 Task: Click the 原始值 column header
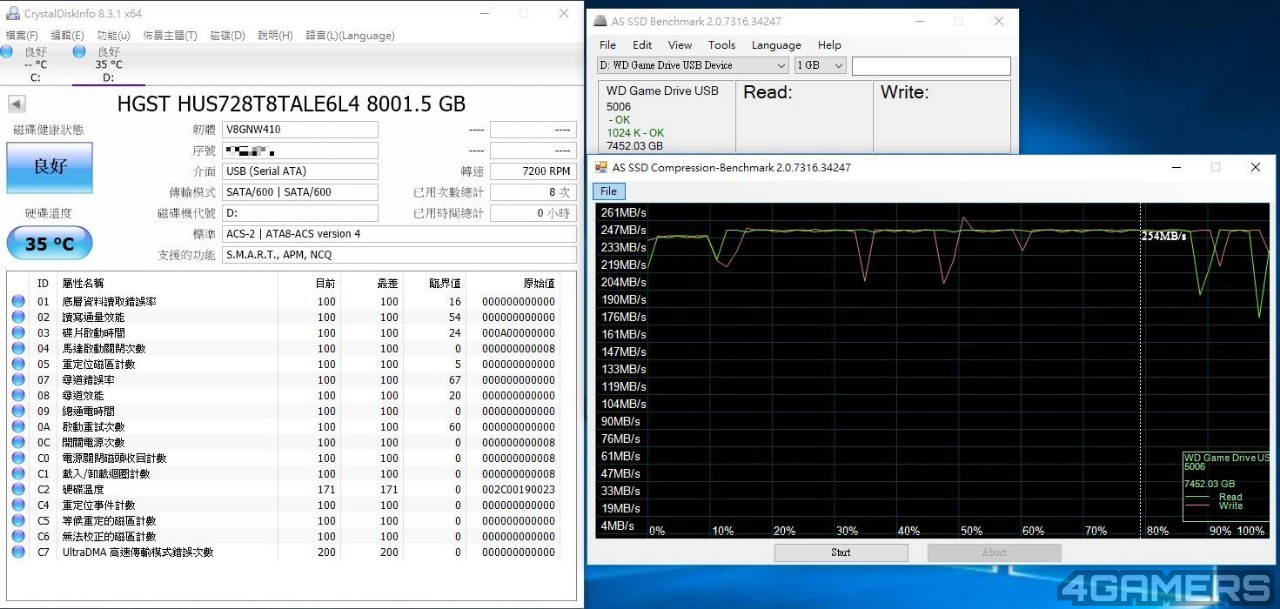pos(537,283)
